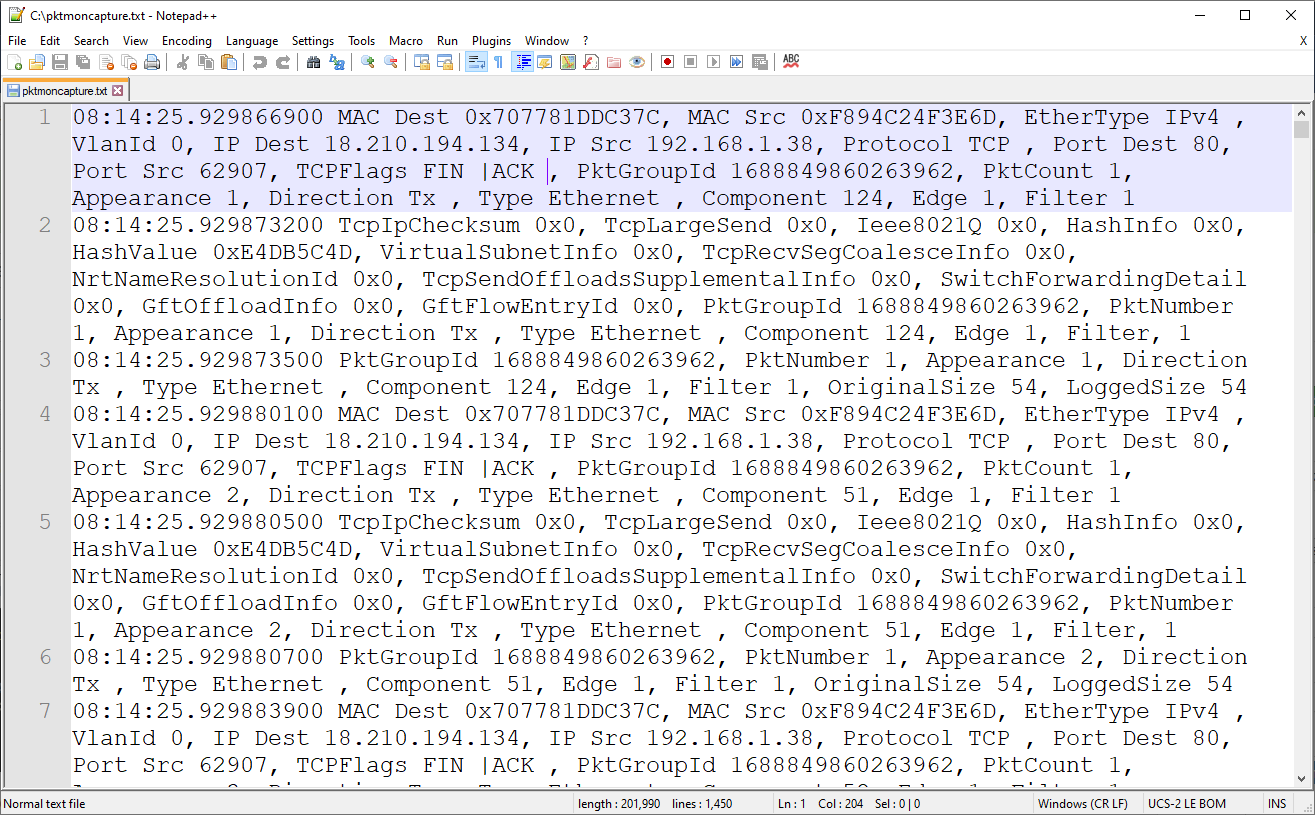Play back the recorded macro

click(x=712, y=61)
